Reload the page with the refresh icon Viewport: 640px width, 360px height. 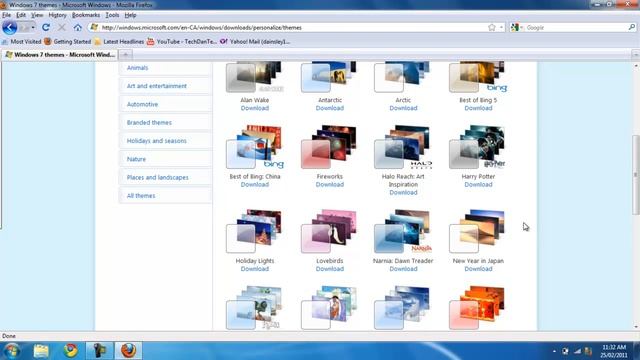46,27
